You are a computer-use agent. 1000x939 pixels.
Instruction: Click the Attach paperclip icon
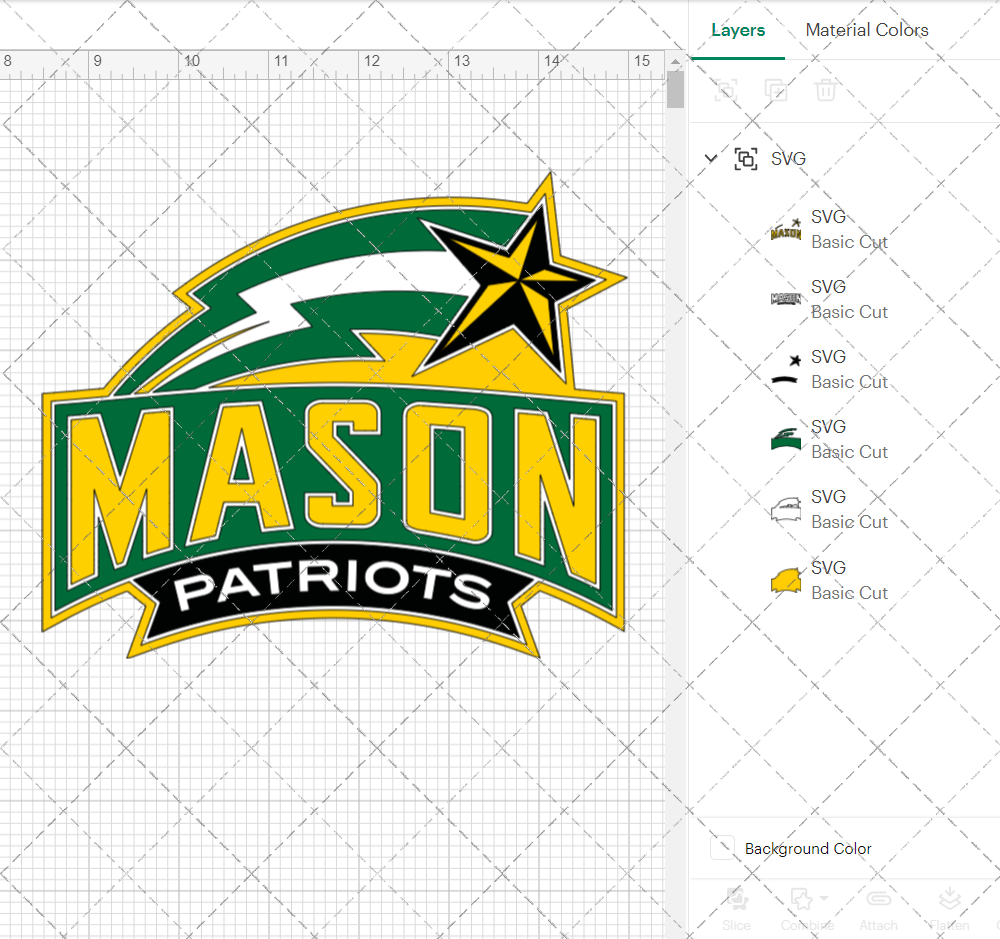878,899
